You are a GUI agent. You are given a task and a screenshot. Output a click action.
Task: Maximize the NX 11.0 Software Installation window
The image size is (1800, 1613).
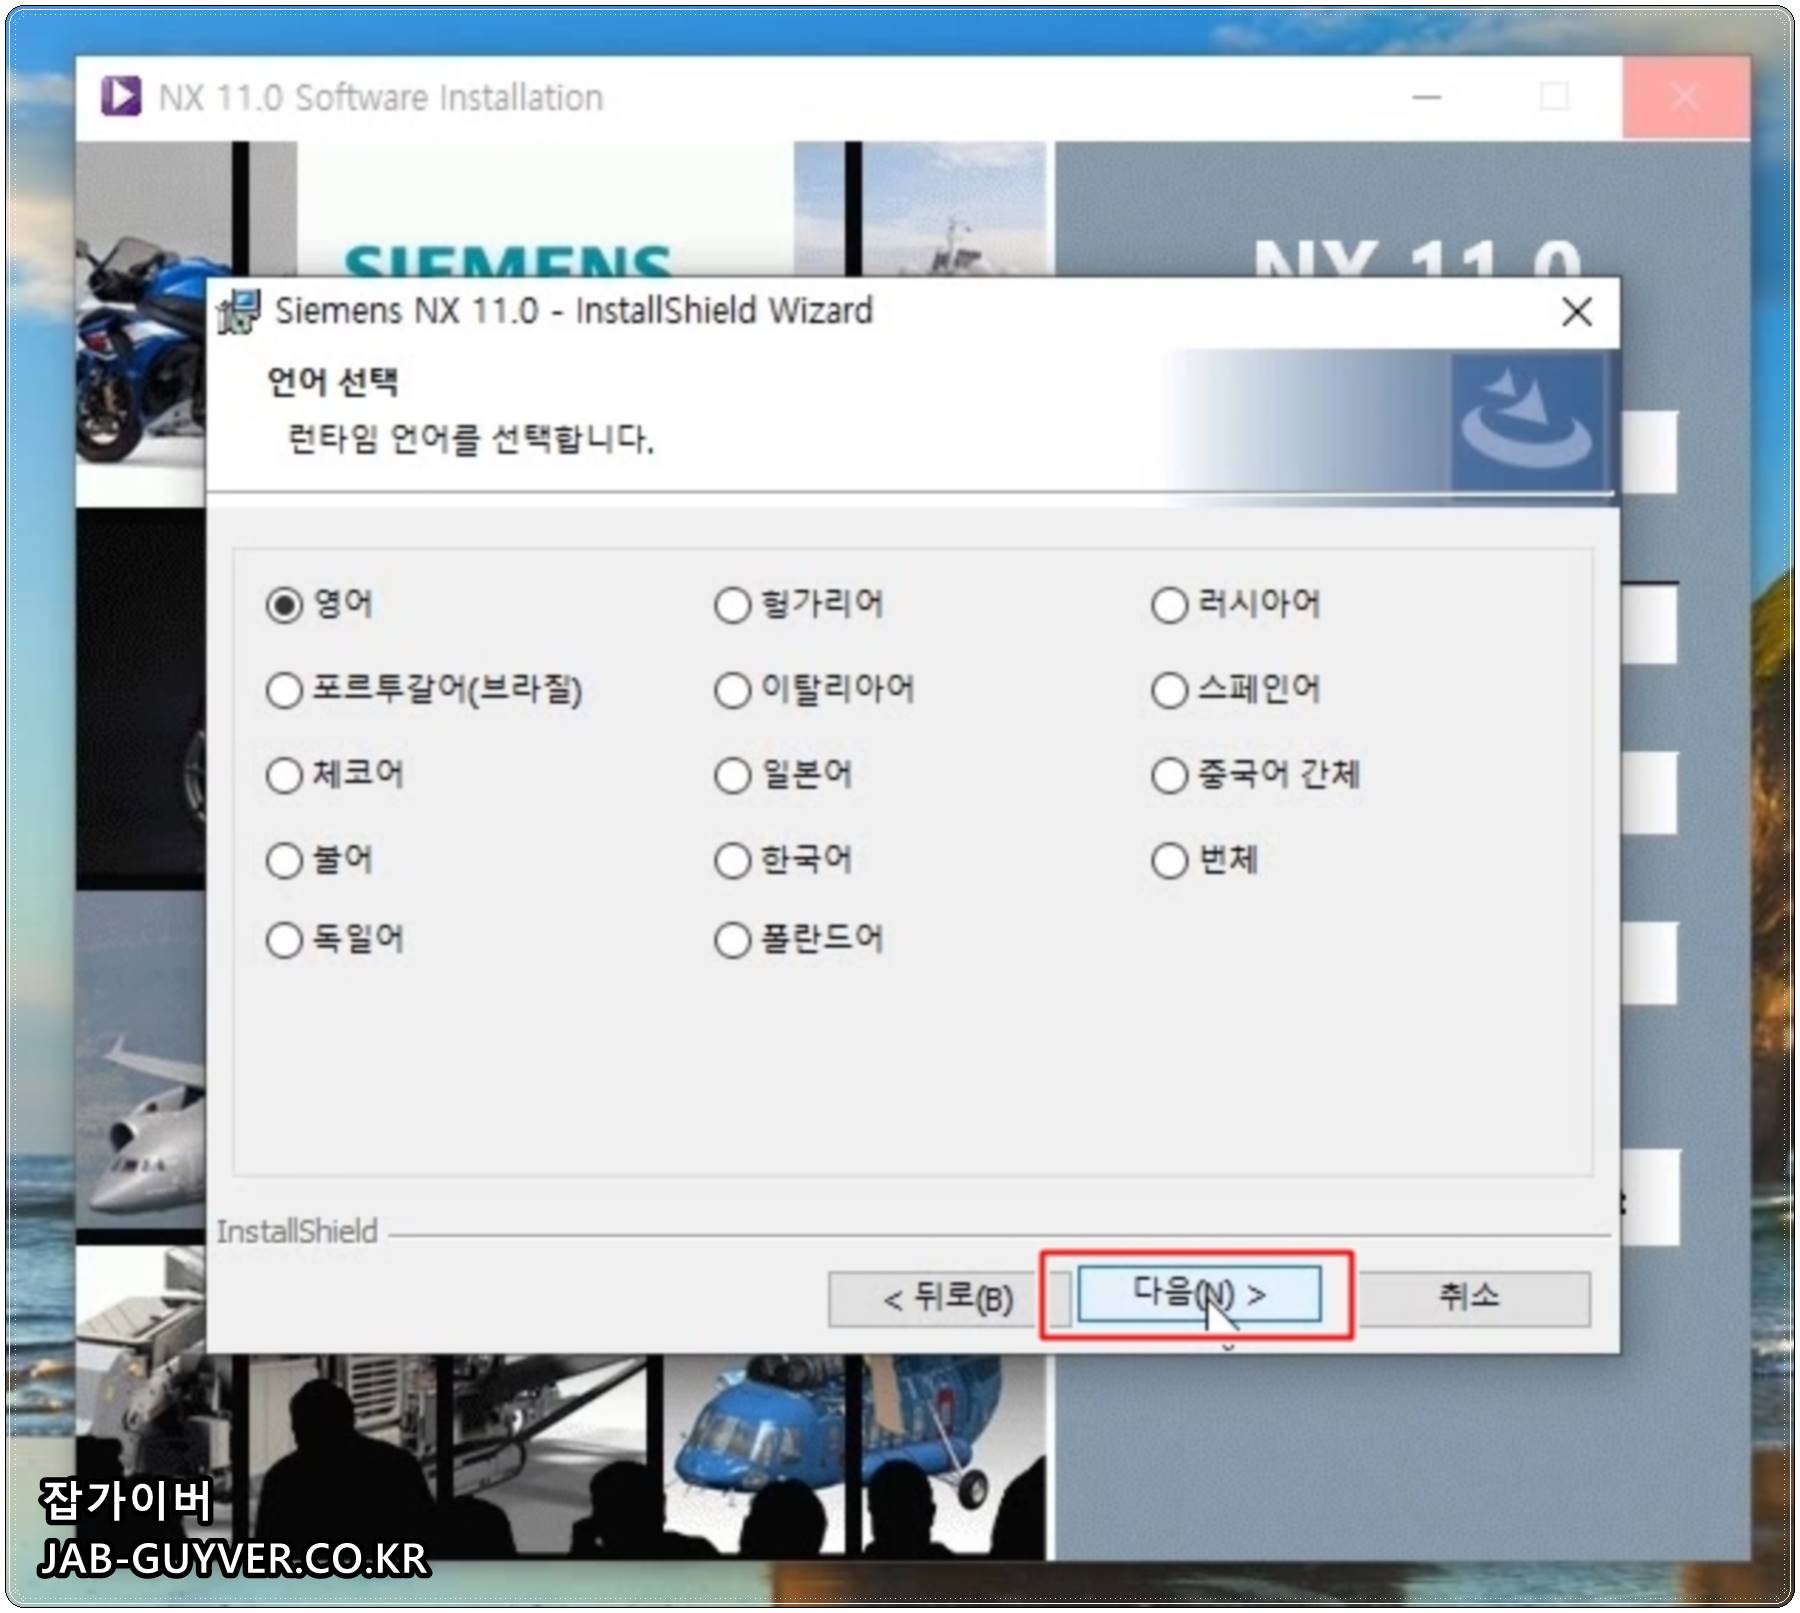[1555, 97]
